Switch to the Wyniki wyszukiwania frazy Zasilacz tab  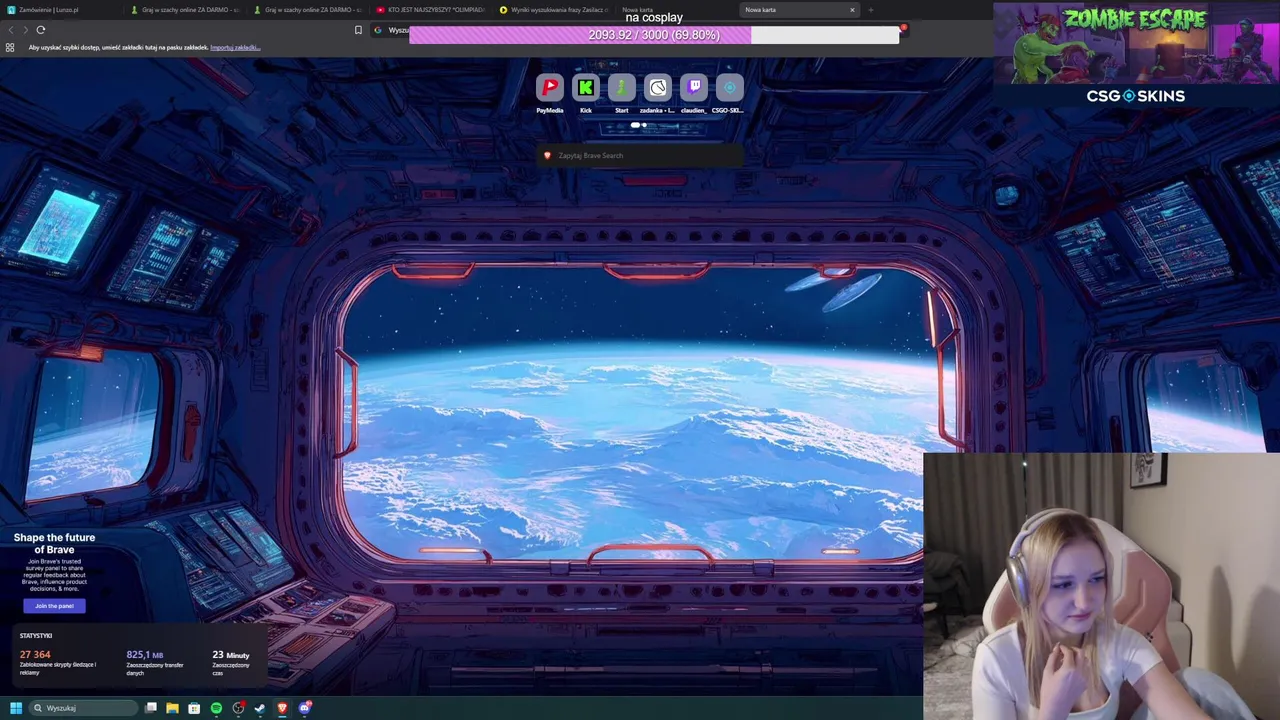(x=553, y=10)
